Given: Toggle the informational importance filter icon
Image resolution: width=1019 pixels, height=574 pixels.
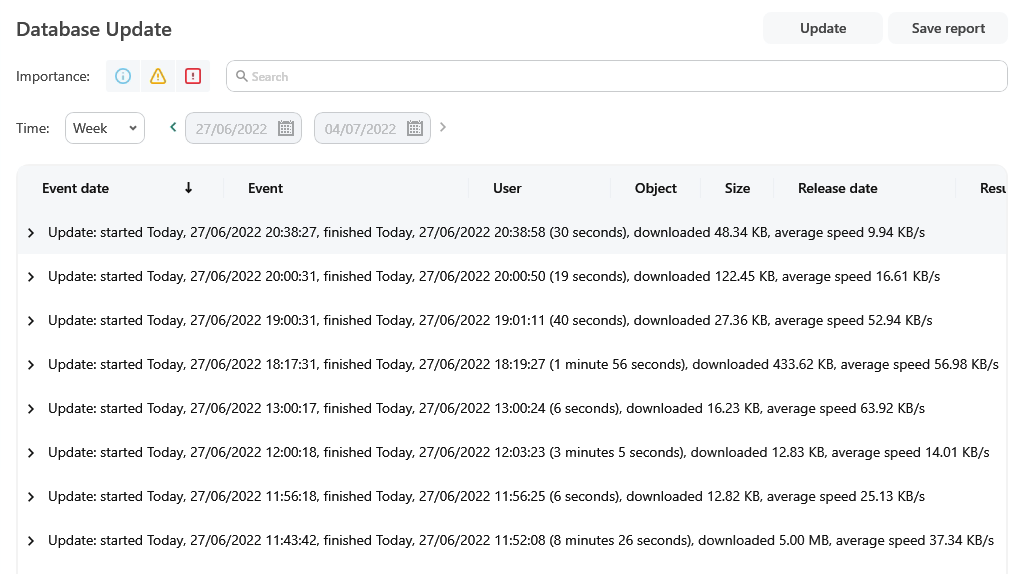Looking at the screenshot, I should point(123,76).
